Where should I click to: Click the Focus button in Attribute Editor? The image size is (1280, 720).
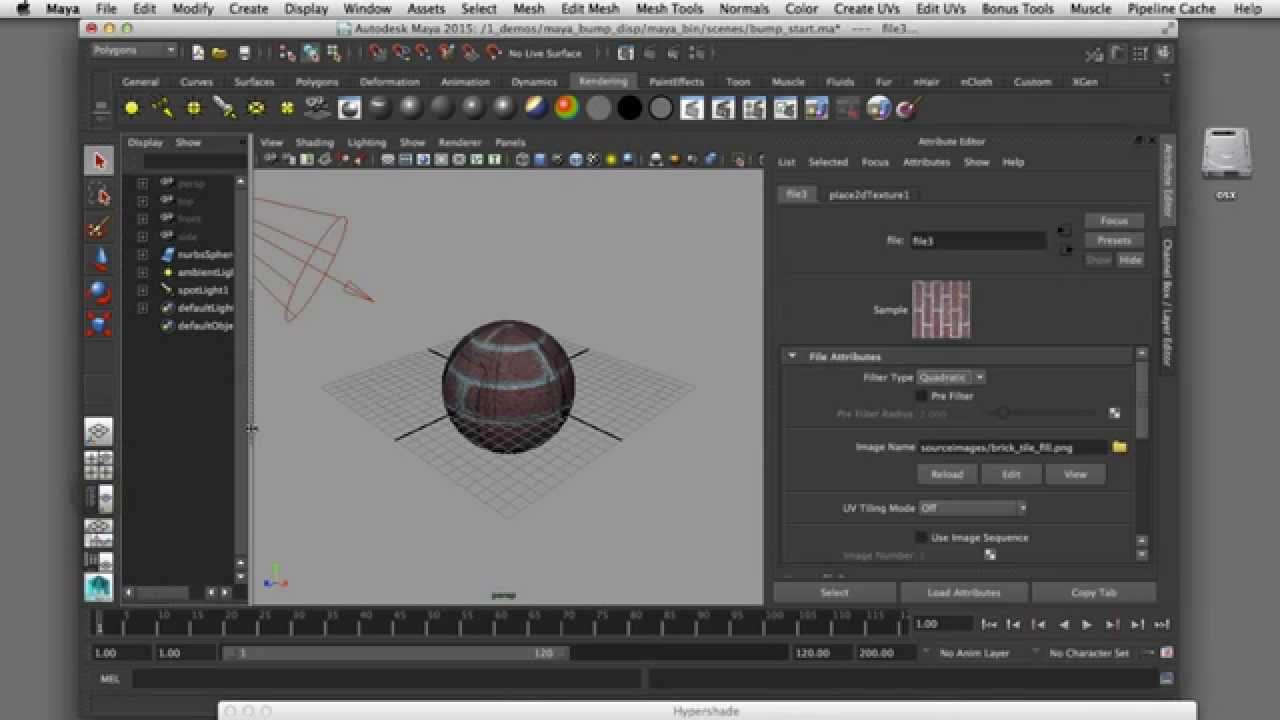point(1114,221)
